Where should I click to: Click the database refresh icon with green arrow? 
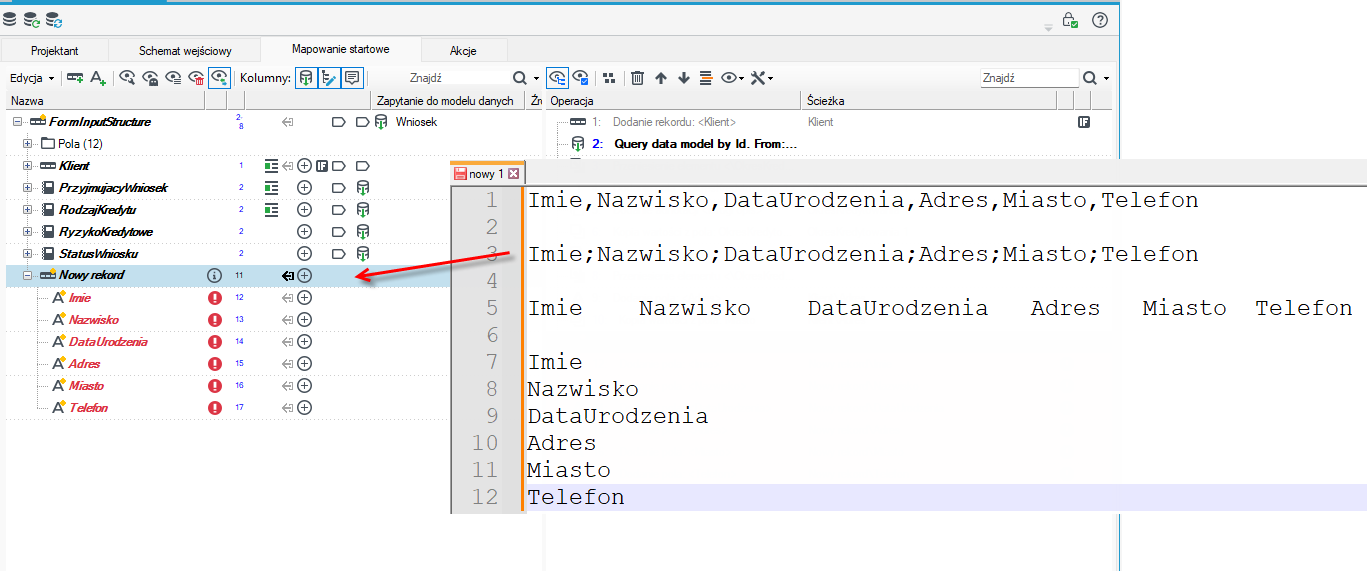(x=32, y=19)
